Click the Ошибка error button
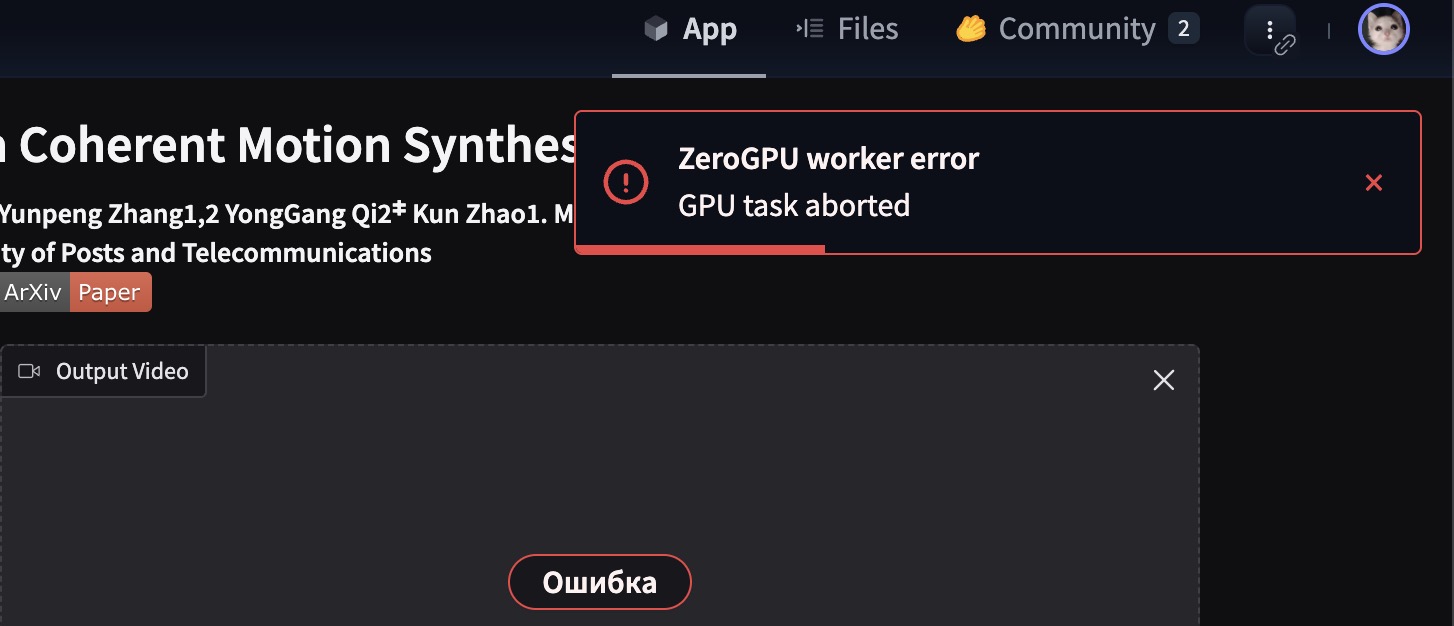 [x=600, y=582]
